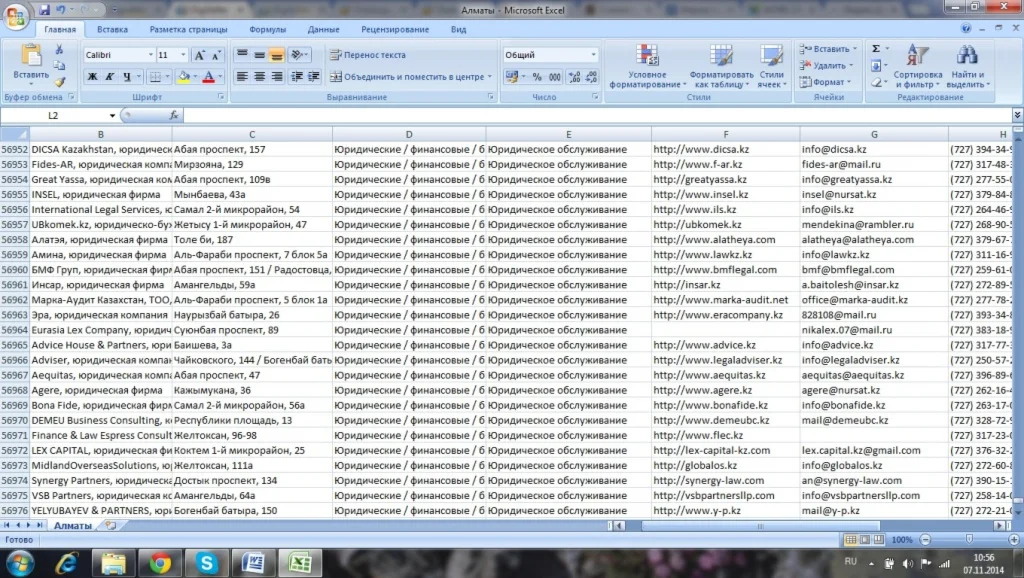Toggle italic formatting (К)

109,77
